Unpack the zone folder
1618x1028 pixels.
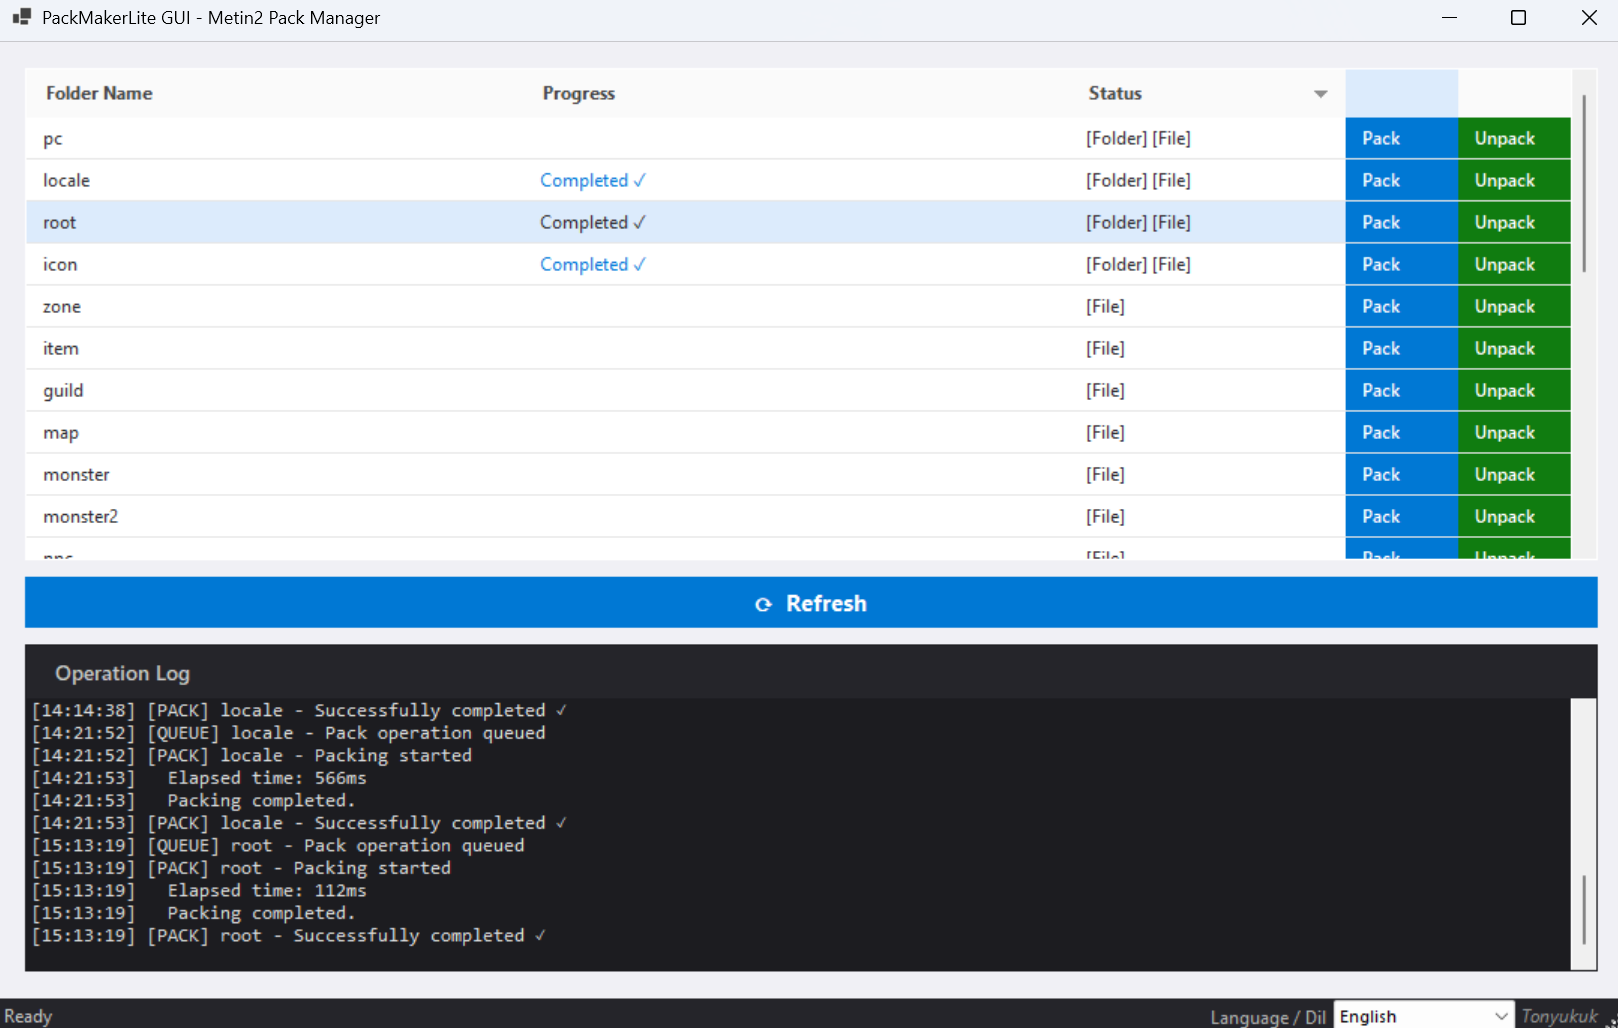pos(1514,307)
